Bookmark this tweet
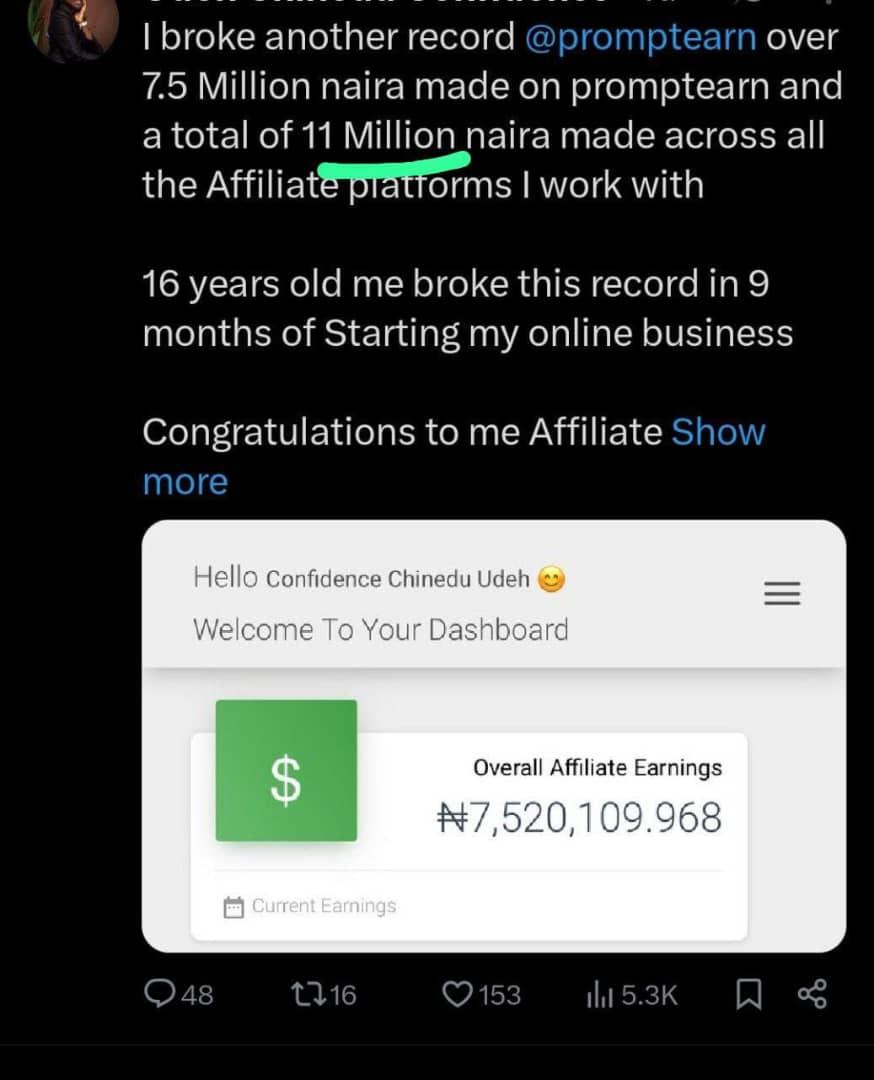874x1080 pixels. tap(746, 994)
